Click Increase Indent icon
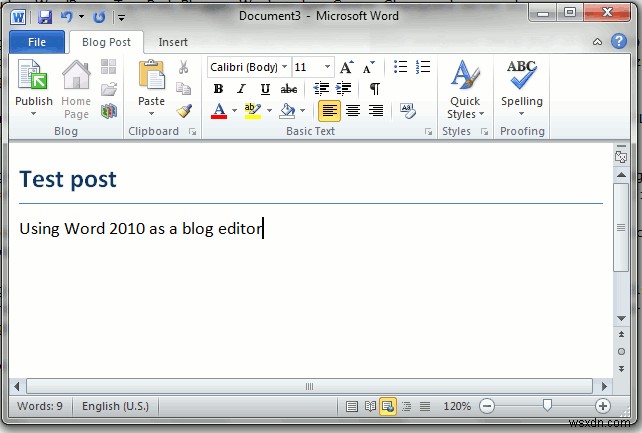 pyautogui.click(x=343, y=88)
